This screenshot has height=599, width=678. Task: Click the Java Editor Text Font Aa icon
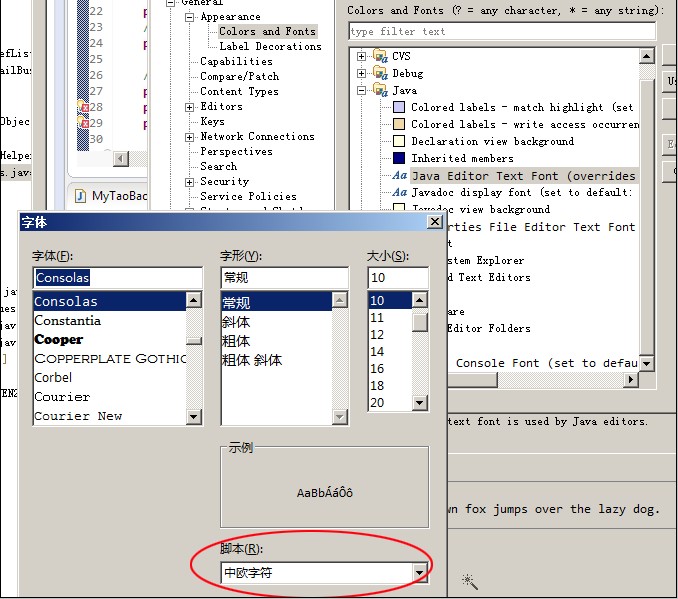tap(399, 176)
